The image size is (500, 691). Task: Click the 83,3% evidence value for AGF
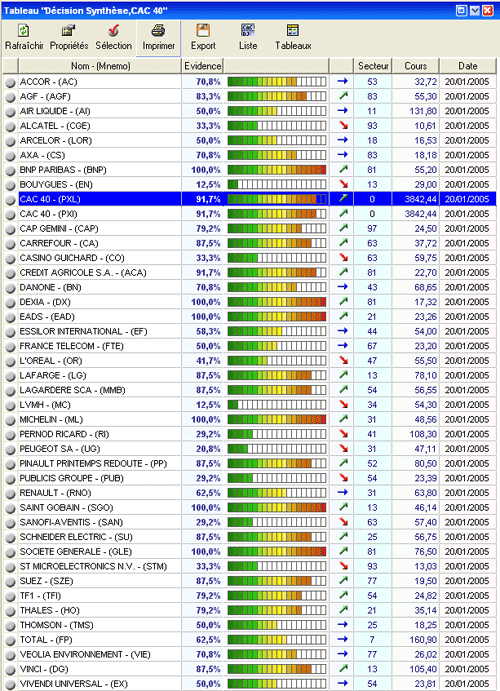click(208, 97)
